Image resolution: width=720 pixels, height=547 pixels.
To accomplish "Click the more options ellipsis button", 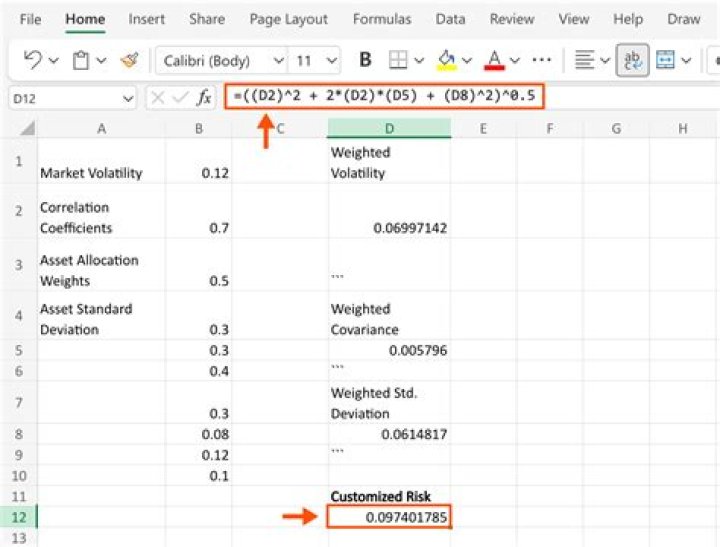I will click(x=541, y=61).
